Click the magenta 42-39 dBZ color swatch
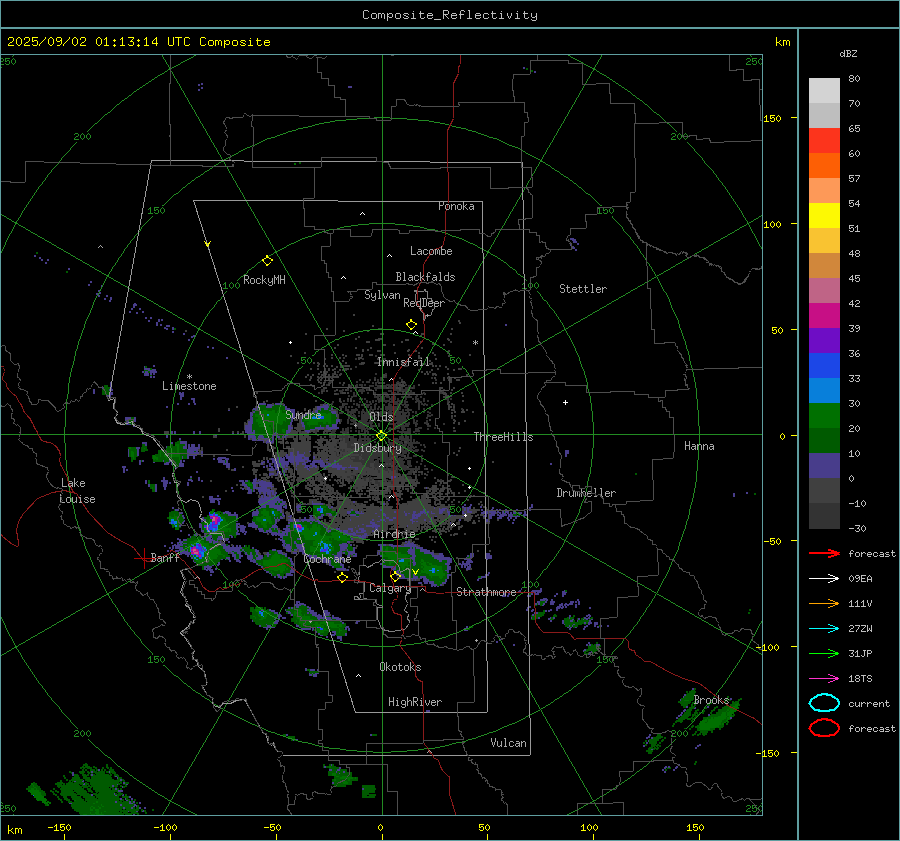This screenshot has height=841, width=900. 824,316
